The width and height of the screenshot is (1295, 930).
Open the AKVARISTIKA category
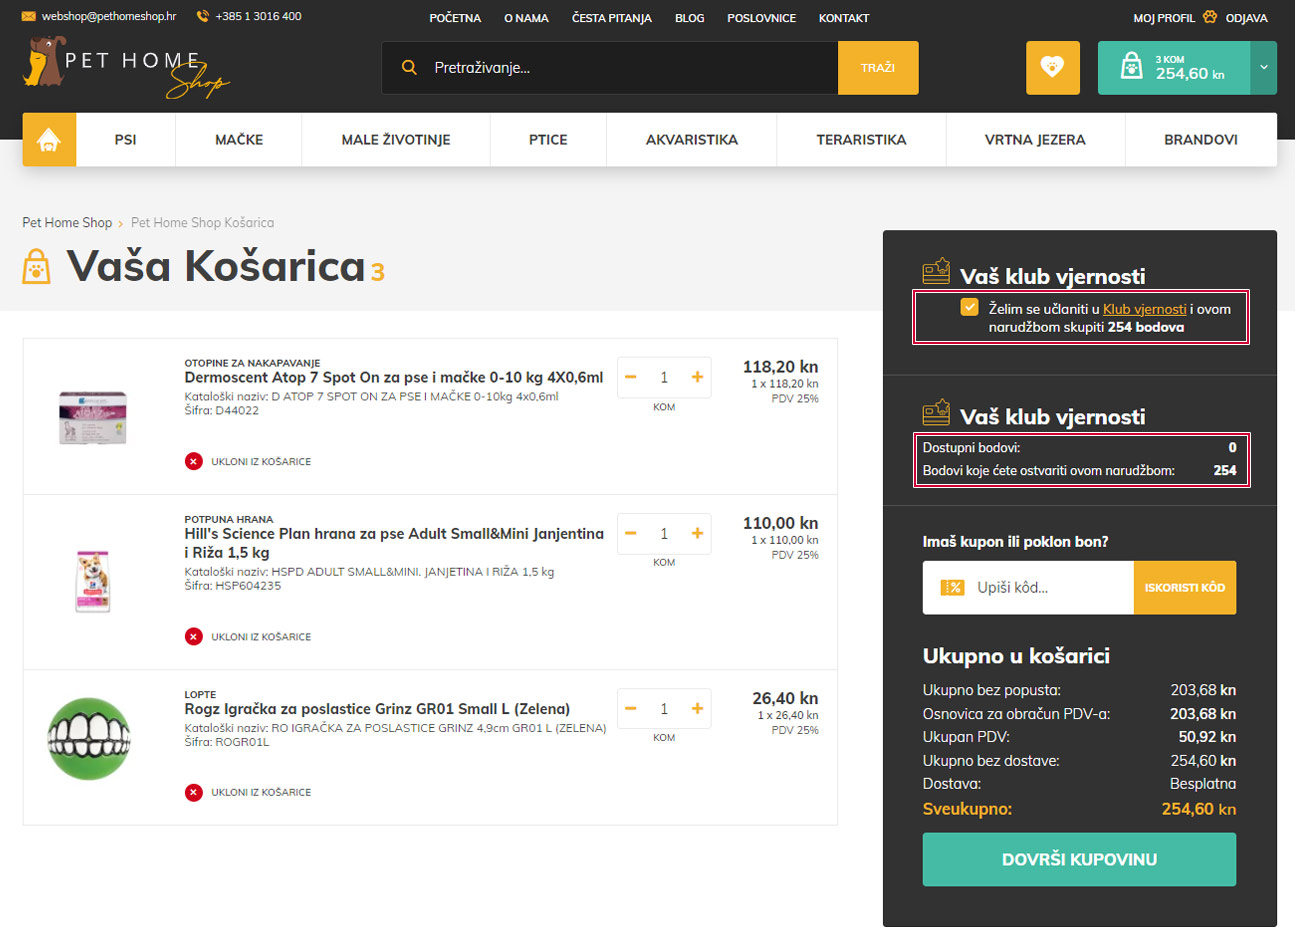692,140
